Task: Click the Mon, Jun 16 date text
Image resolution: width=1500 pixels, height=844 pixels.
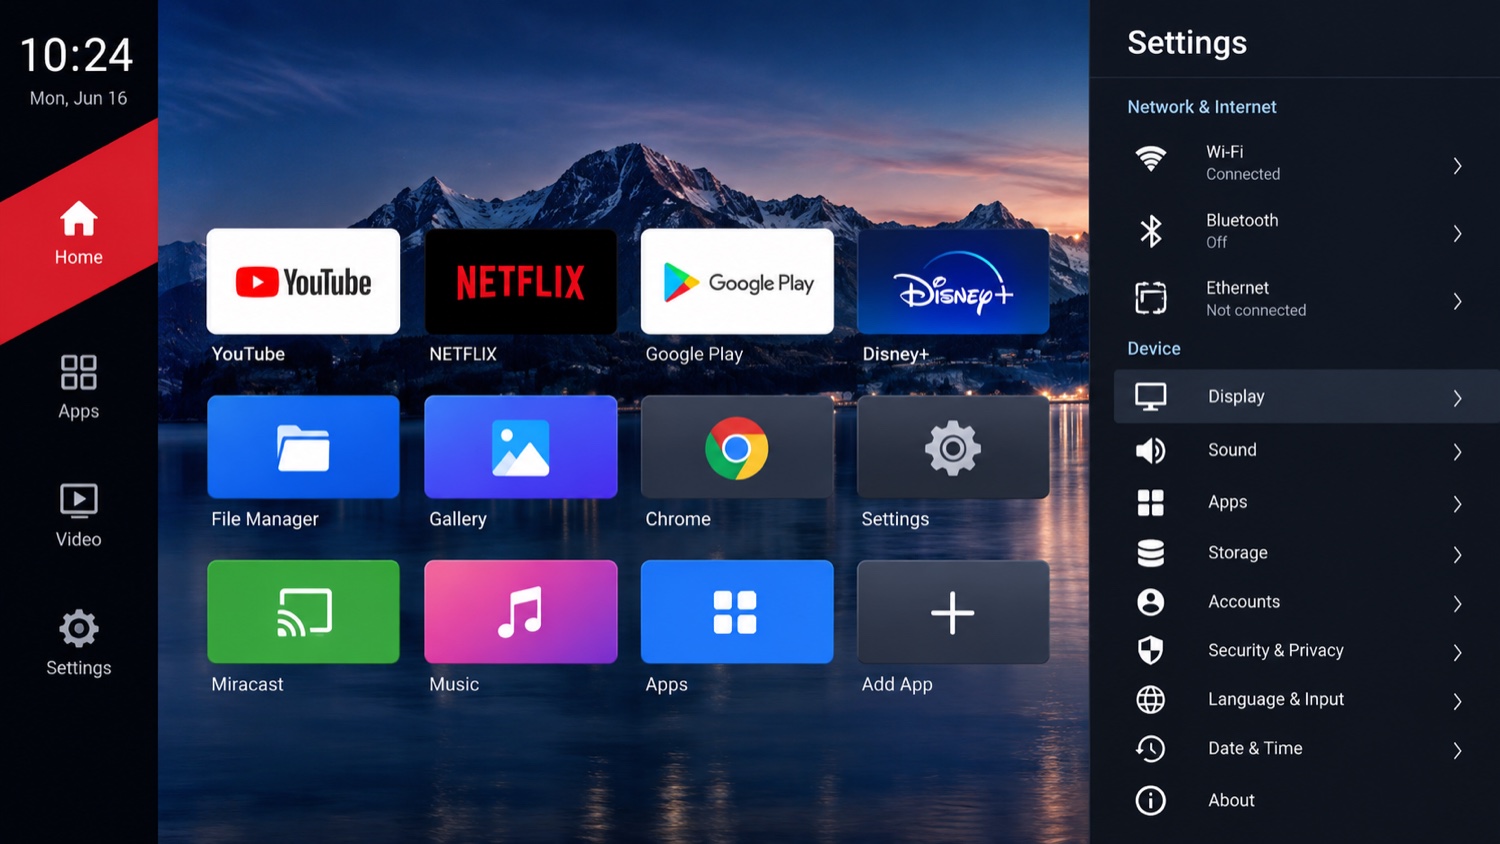Action: pos(79,98)
